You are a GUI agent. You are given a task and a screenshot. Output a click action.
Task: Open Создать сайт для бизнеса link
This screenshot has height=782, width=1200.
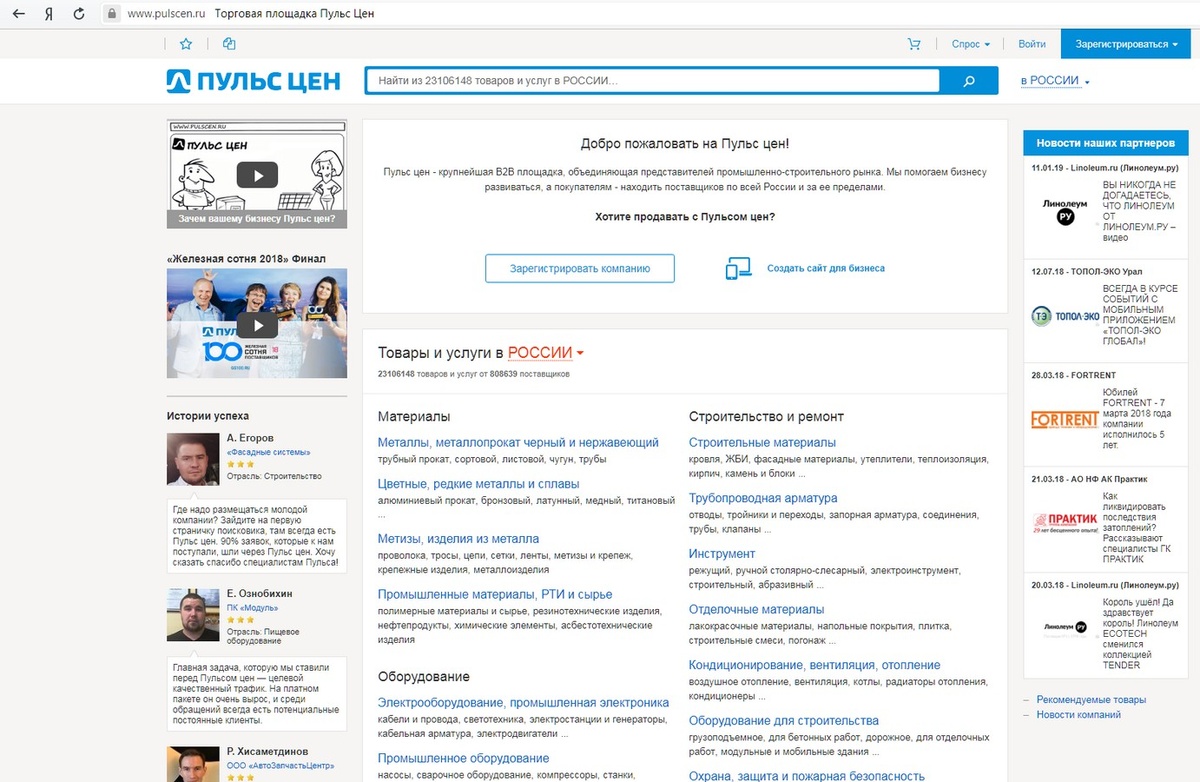(x=825, y=268)
